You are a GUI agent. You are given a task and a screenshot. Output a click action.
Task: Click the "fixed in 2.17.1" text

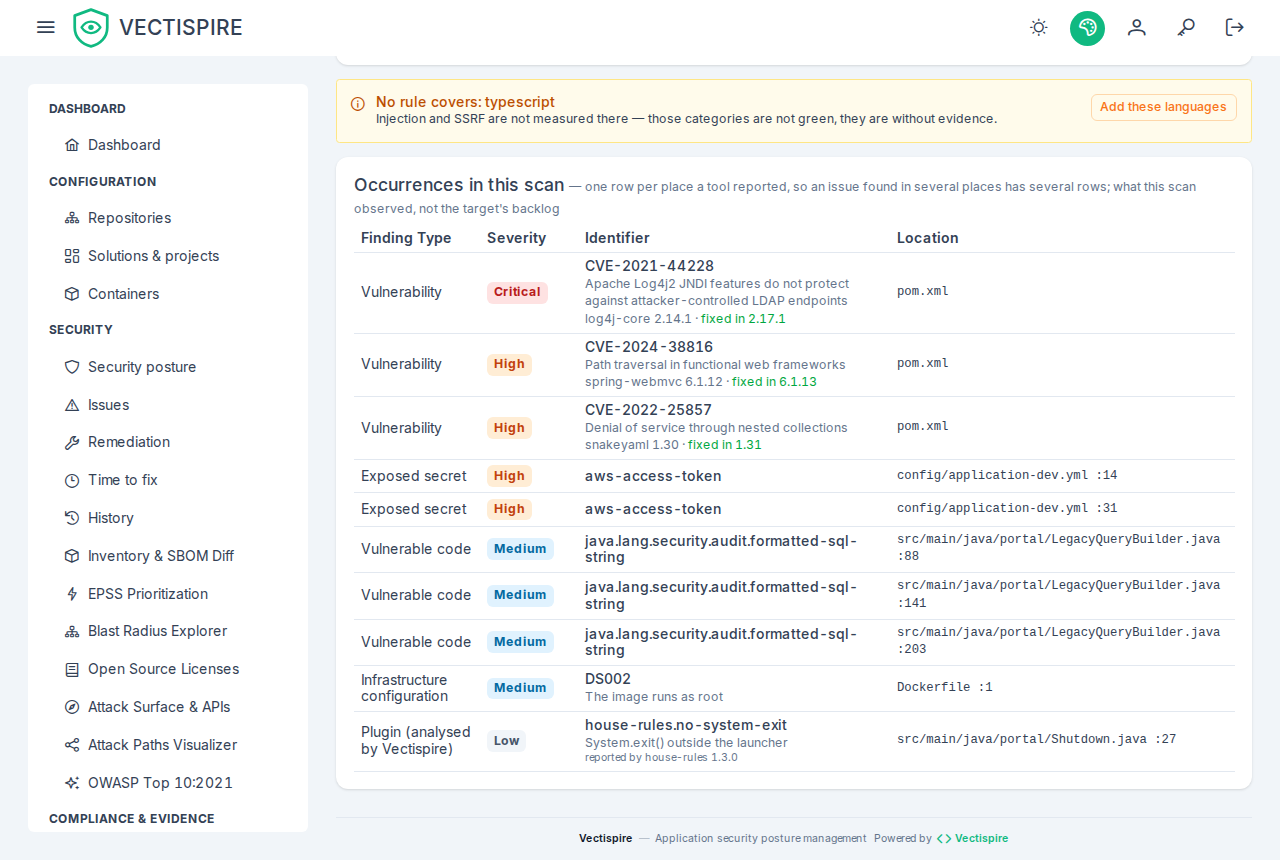743,319
